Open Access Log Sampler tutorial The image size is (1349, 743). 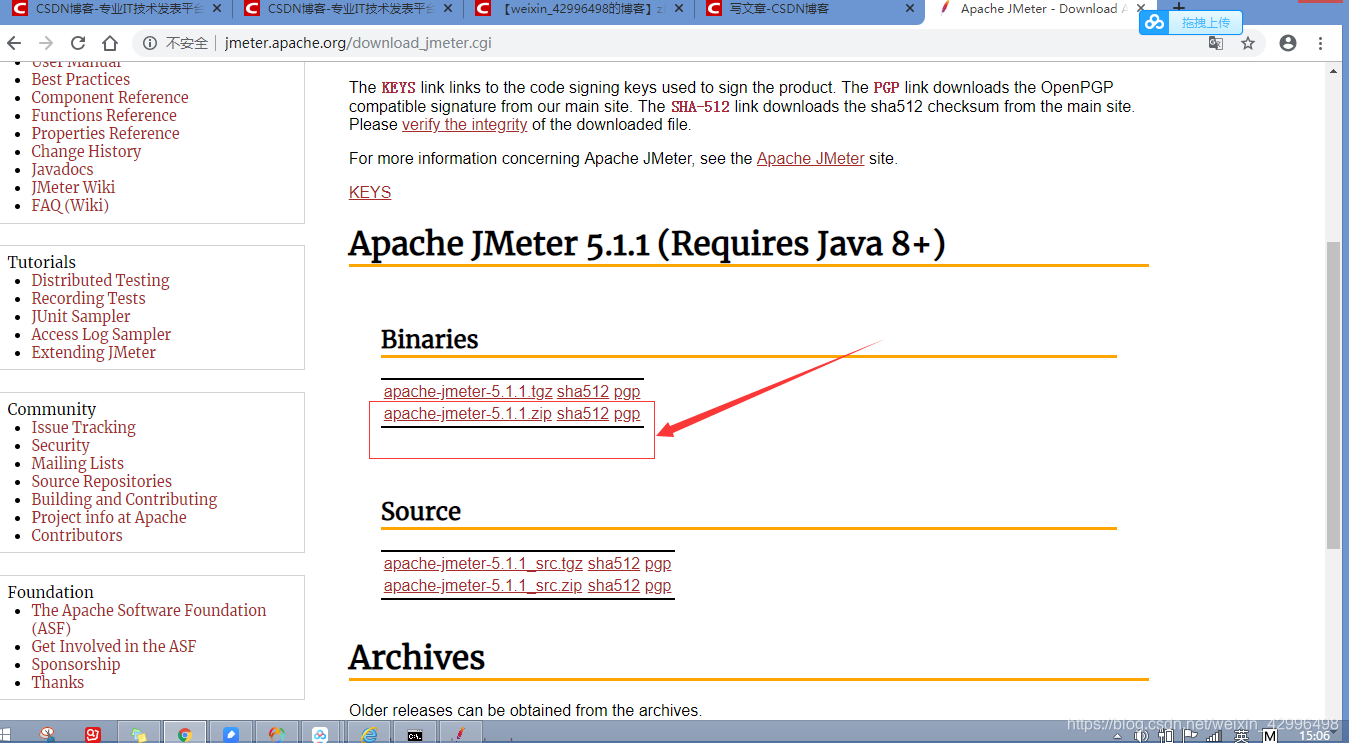(101, 335)
